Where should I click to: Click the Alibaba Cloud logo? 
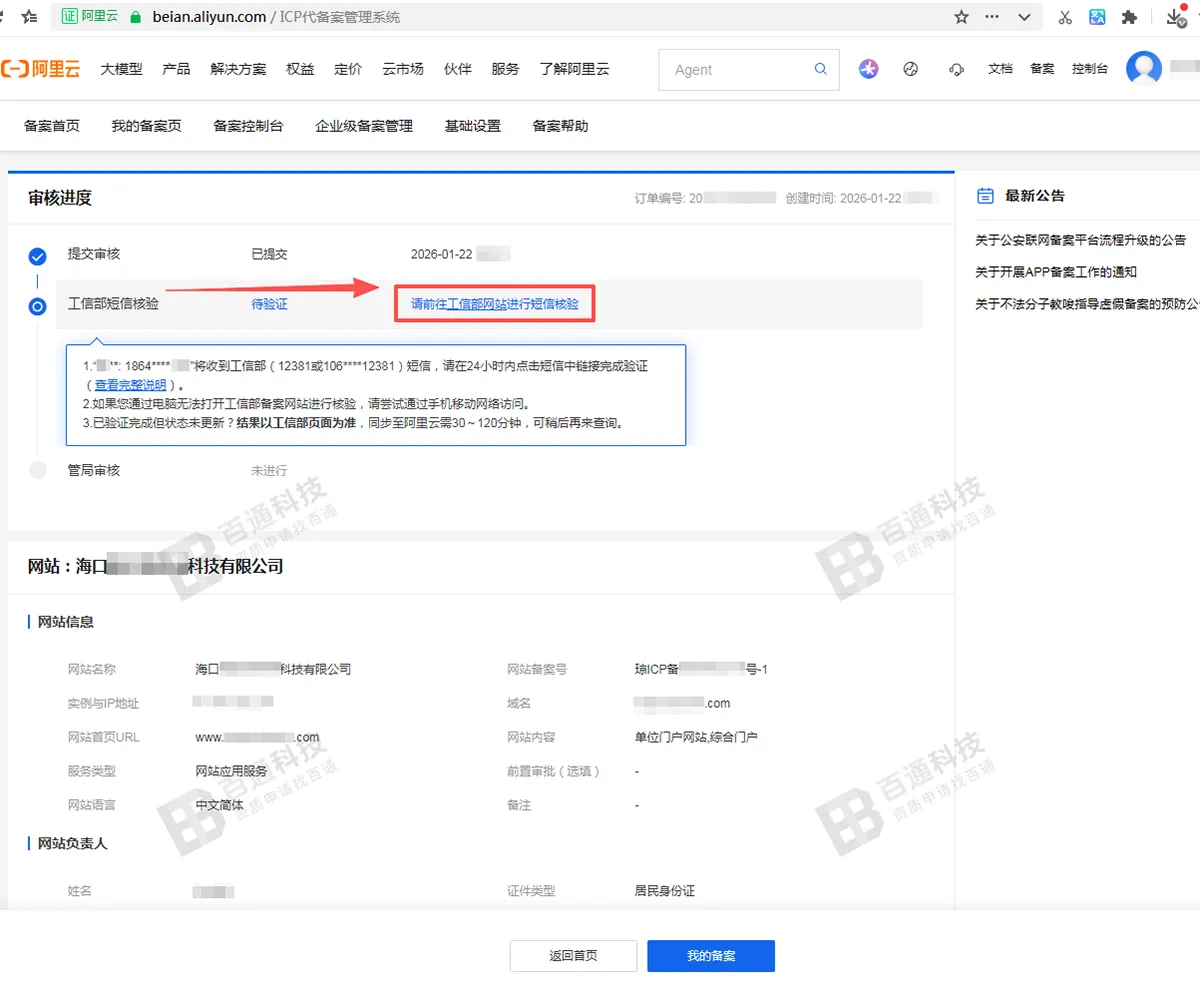pos(41,68)
